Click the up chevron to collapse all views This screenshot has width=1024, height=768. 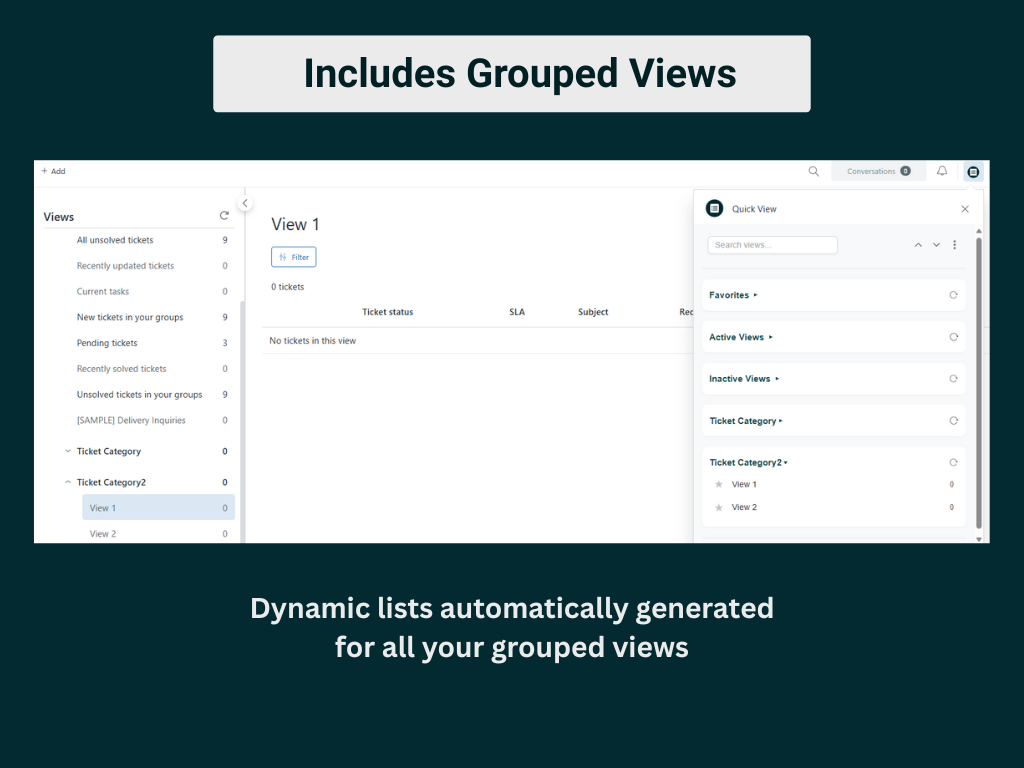click(918, 244)
